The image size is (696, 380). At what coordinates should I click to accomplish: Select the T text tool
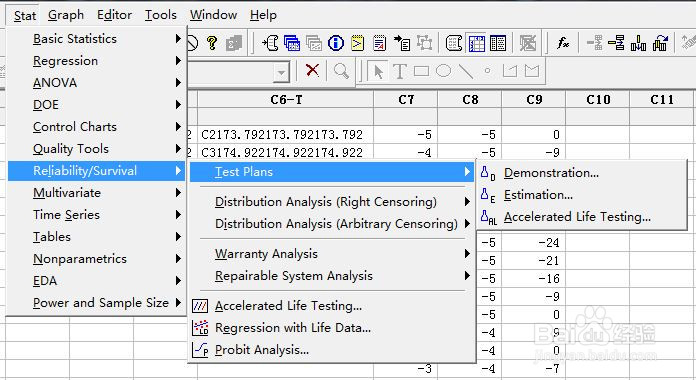point(399,71)
